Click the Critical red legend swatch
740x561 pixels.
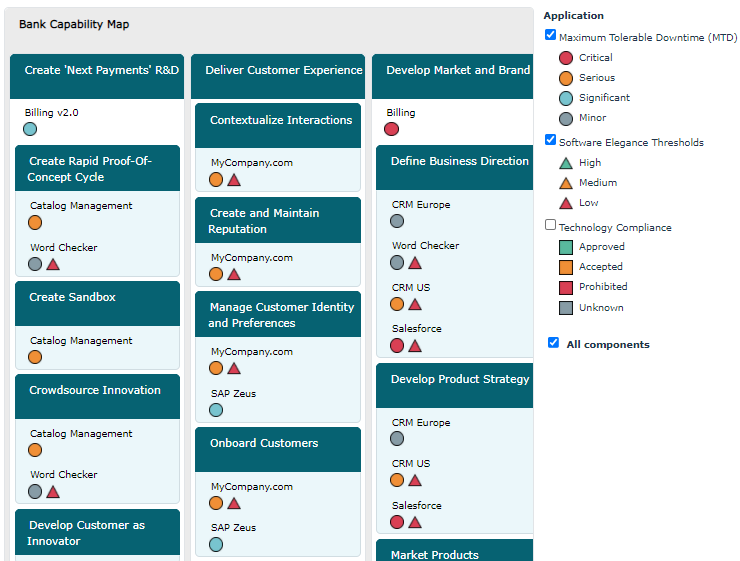point(566,58)
